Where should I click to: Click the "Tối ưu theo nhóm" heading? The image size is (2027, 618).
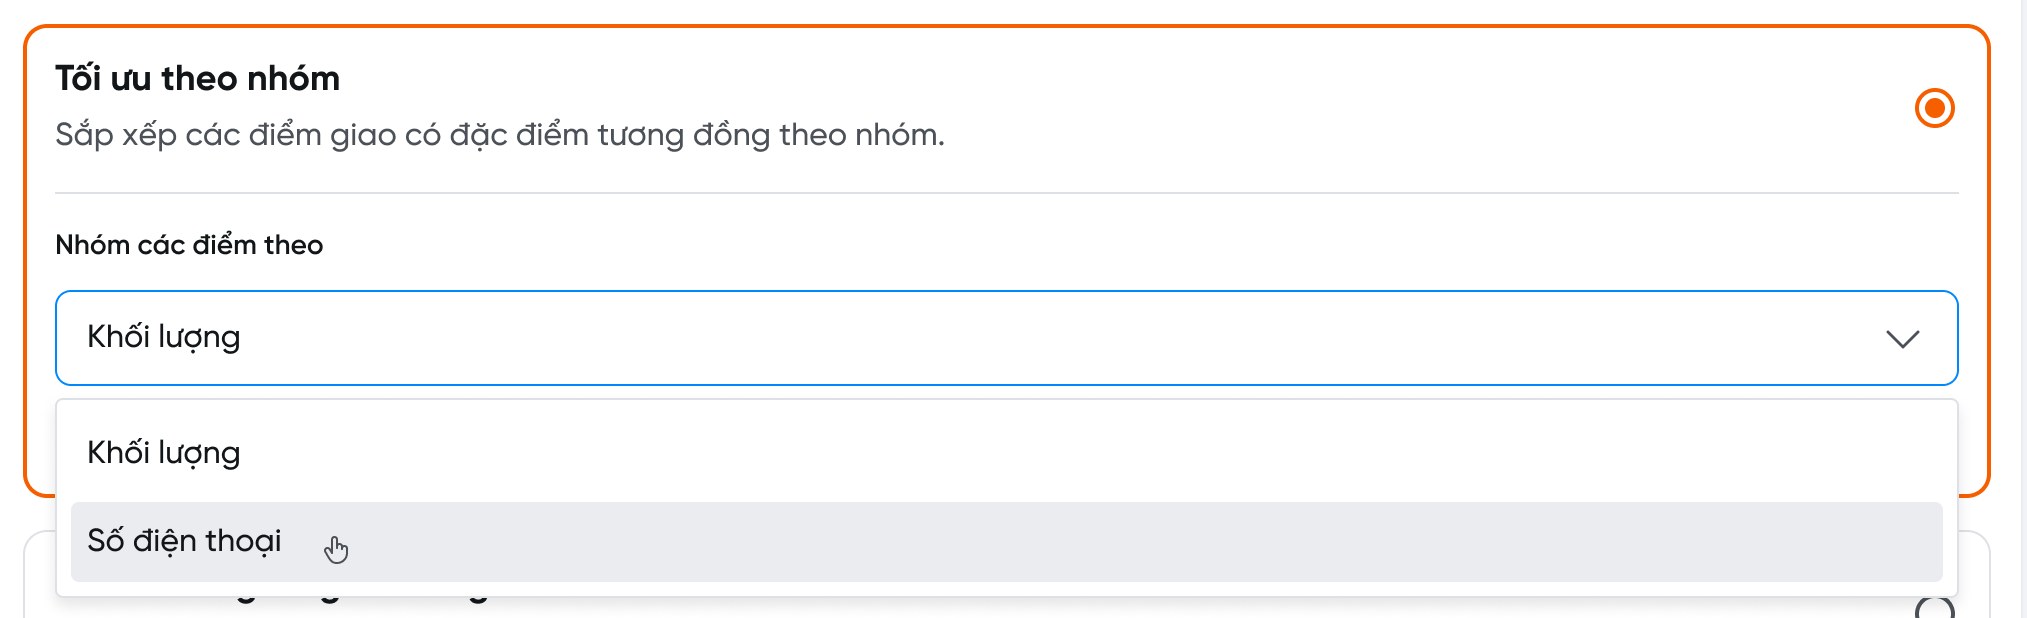click(x=197, y=78)
